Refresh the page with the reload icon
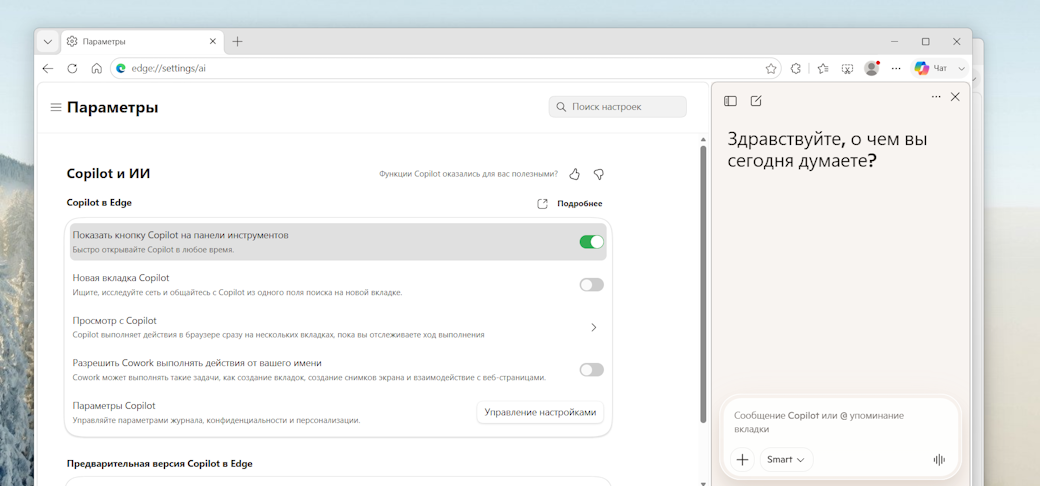Screen dimensions: 1040x486 pyautogui.click(x=72, y=68)
